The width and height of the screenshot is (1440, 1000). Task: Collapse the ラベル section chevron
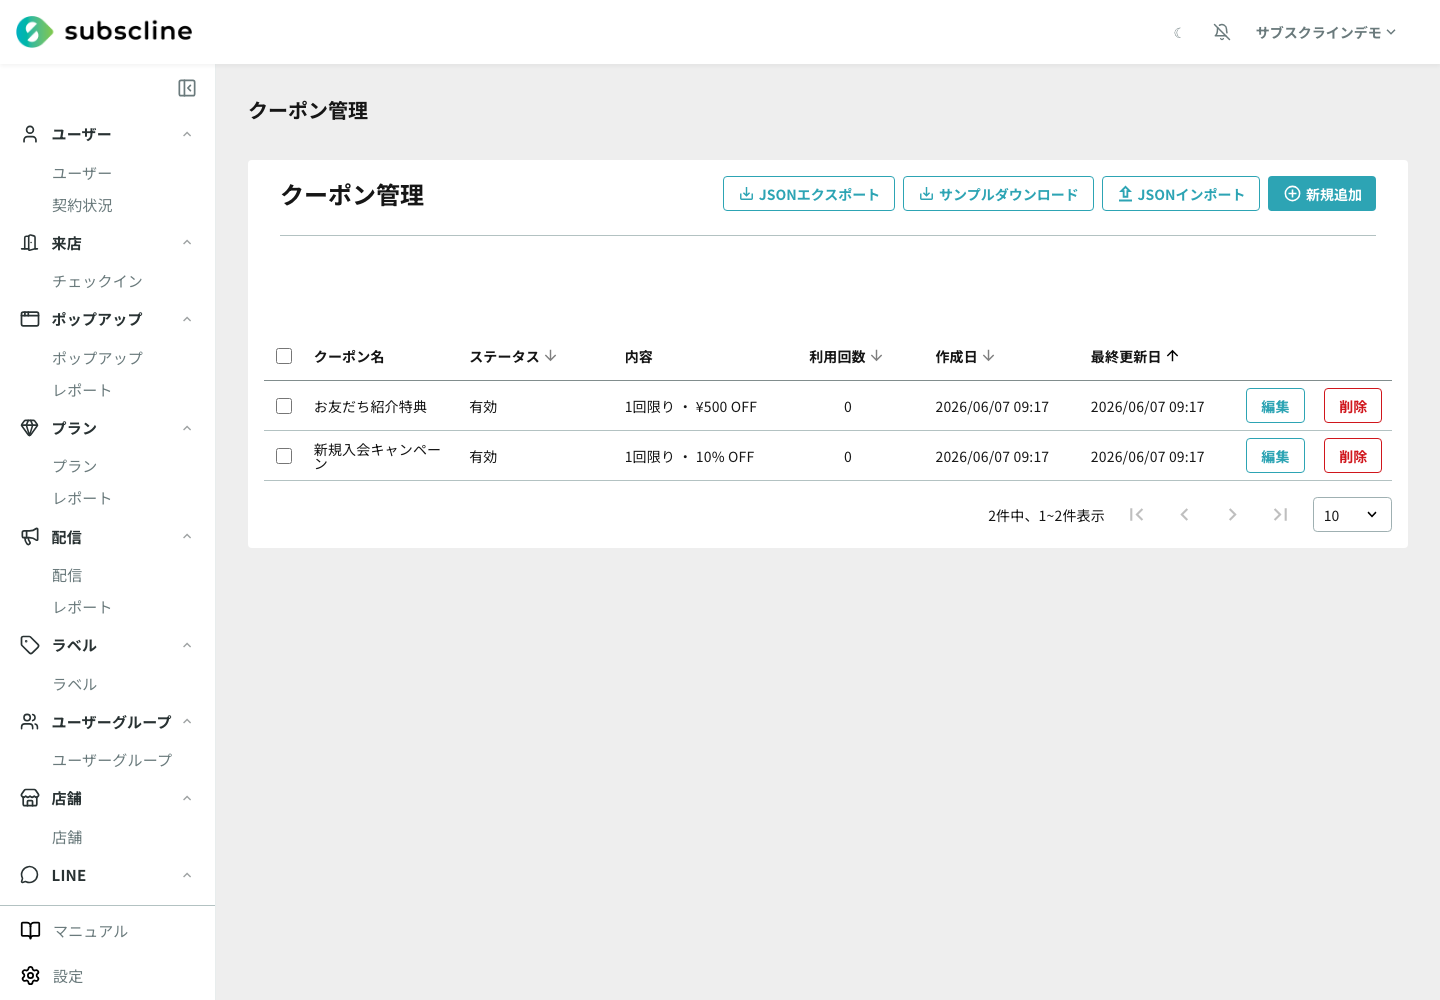pyautogui.click(x=187, y=645)
